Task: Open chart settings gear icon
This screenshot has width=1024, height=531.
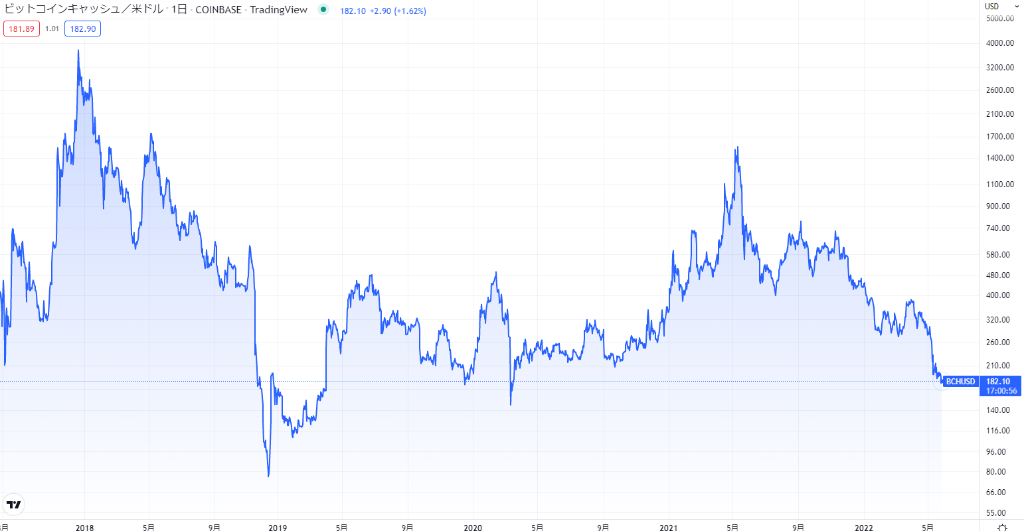Action: point(1002,527)
